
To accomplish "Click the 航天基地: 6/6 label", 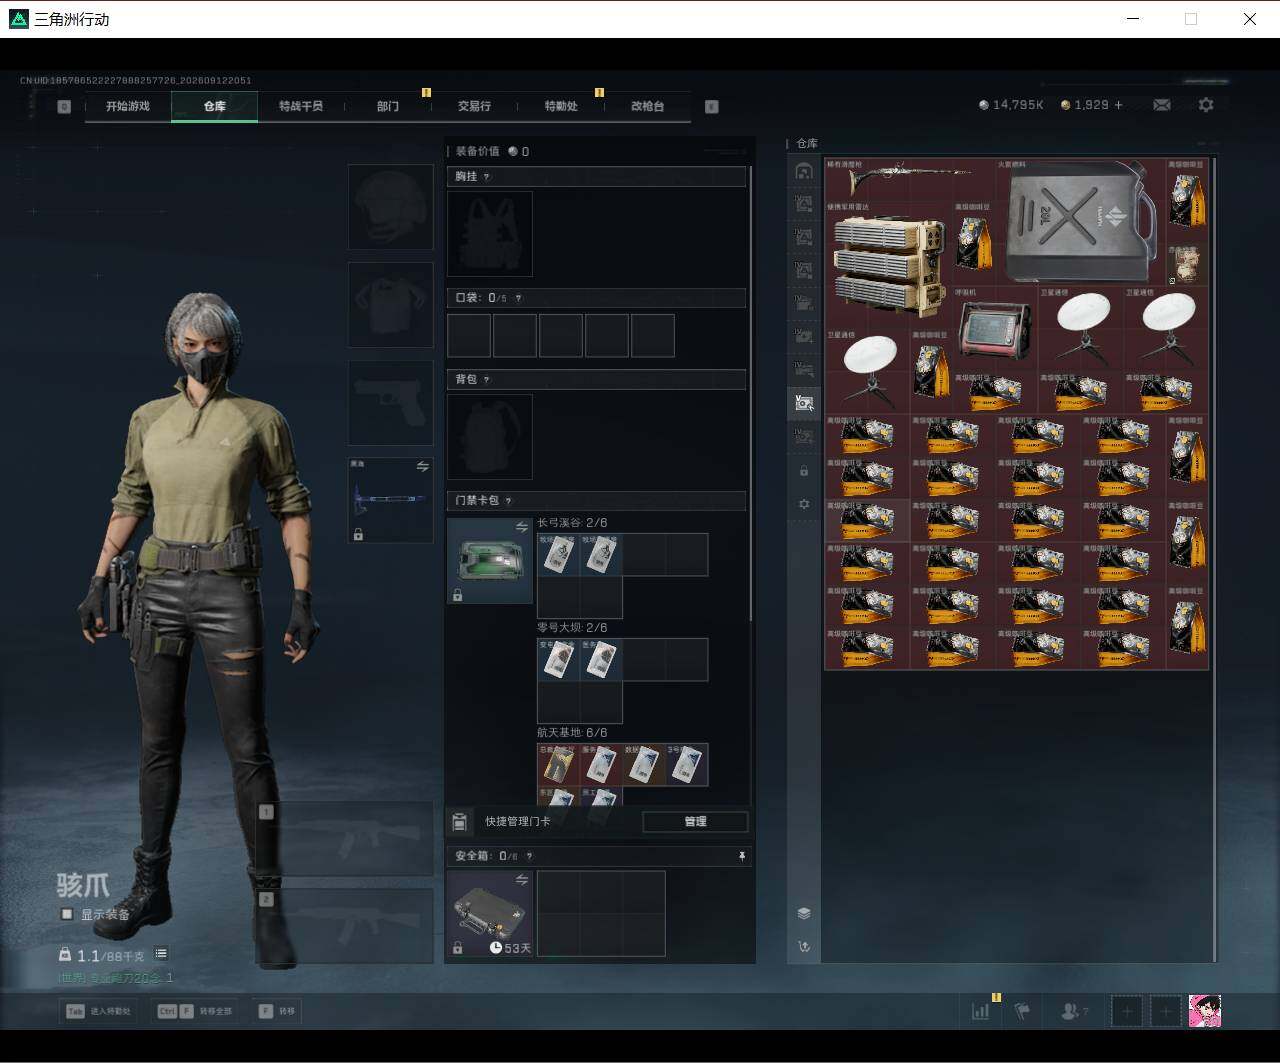I will (572, 733).
